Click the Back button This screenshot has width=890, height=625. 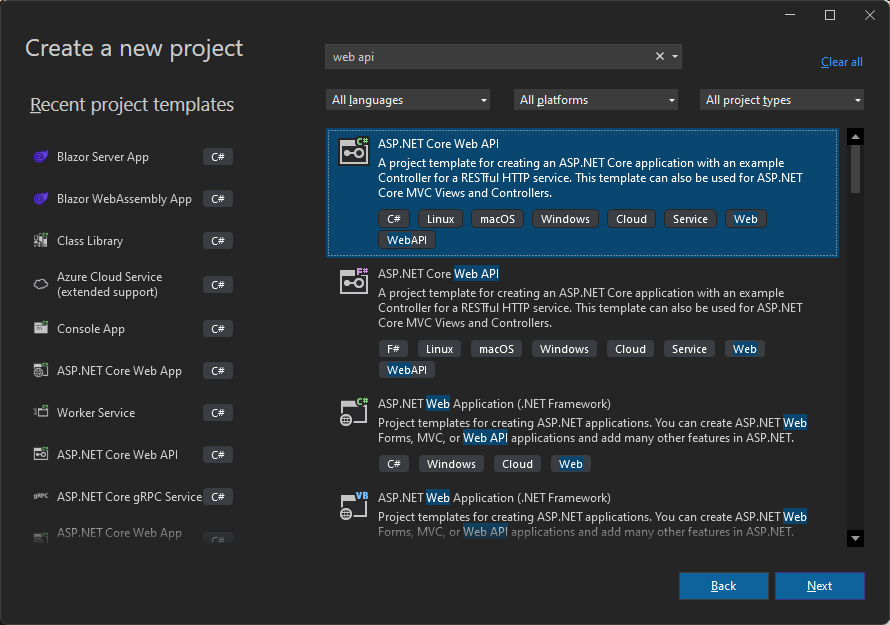(724, 586)
